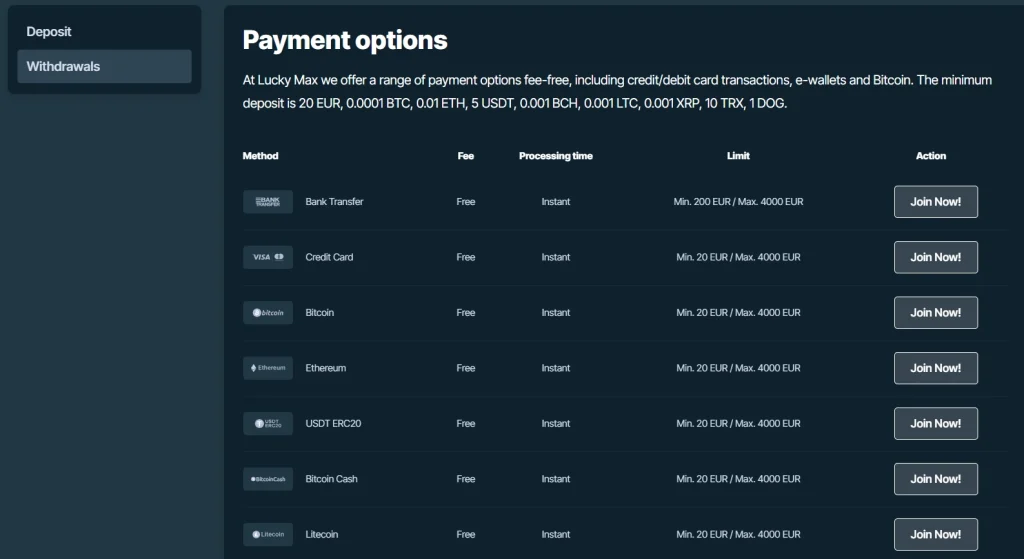Click Join Now for Bank Transfer

click(936, 202)
